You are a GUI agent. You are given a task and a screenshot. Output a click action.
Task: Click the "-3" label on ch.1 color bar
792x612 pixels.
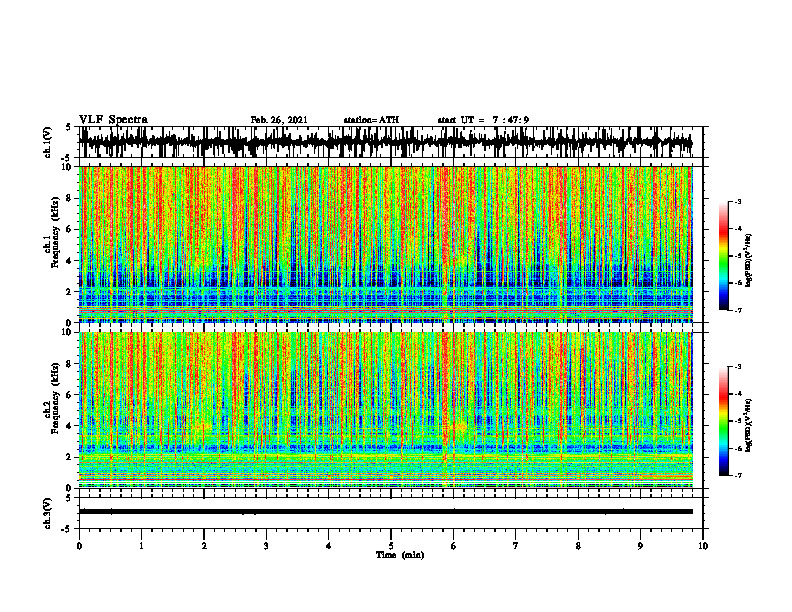click(738, 201)
